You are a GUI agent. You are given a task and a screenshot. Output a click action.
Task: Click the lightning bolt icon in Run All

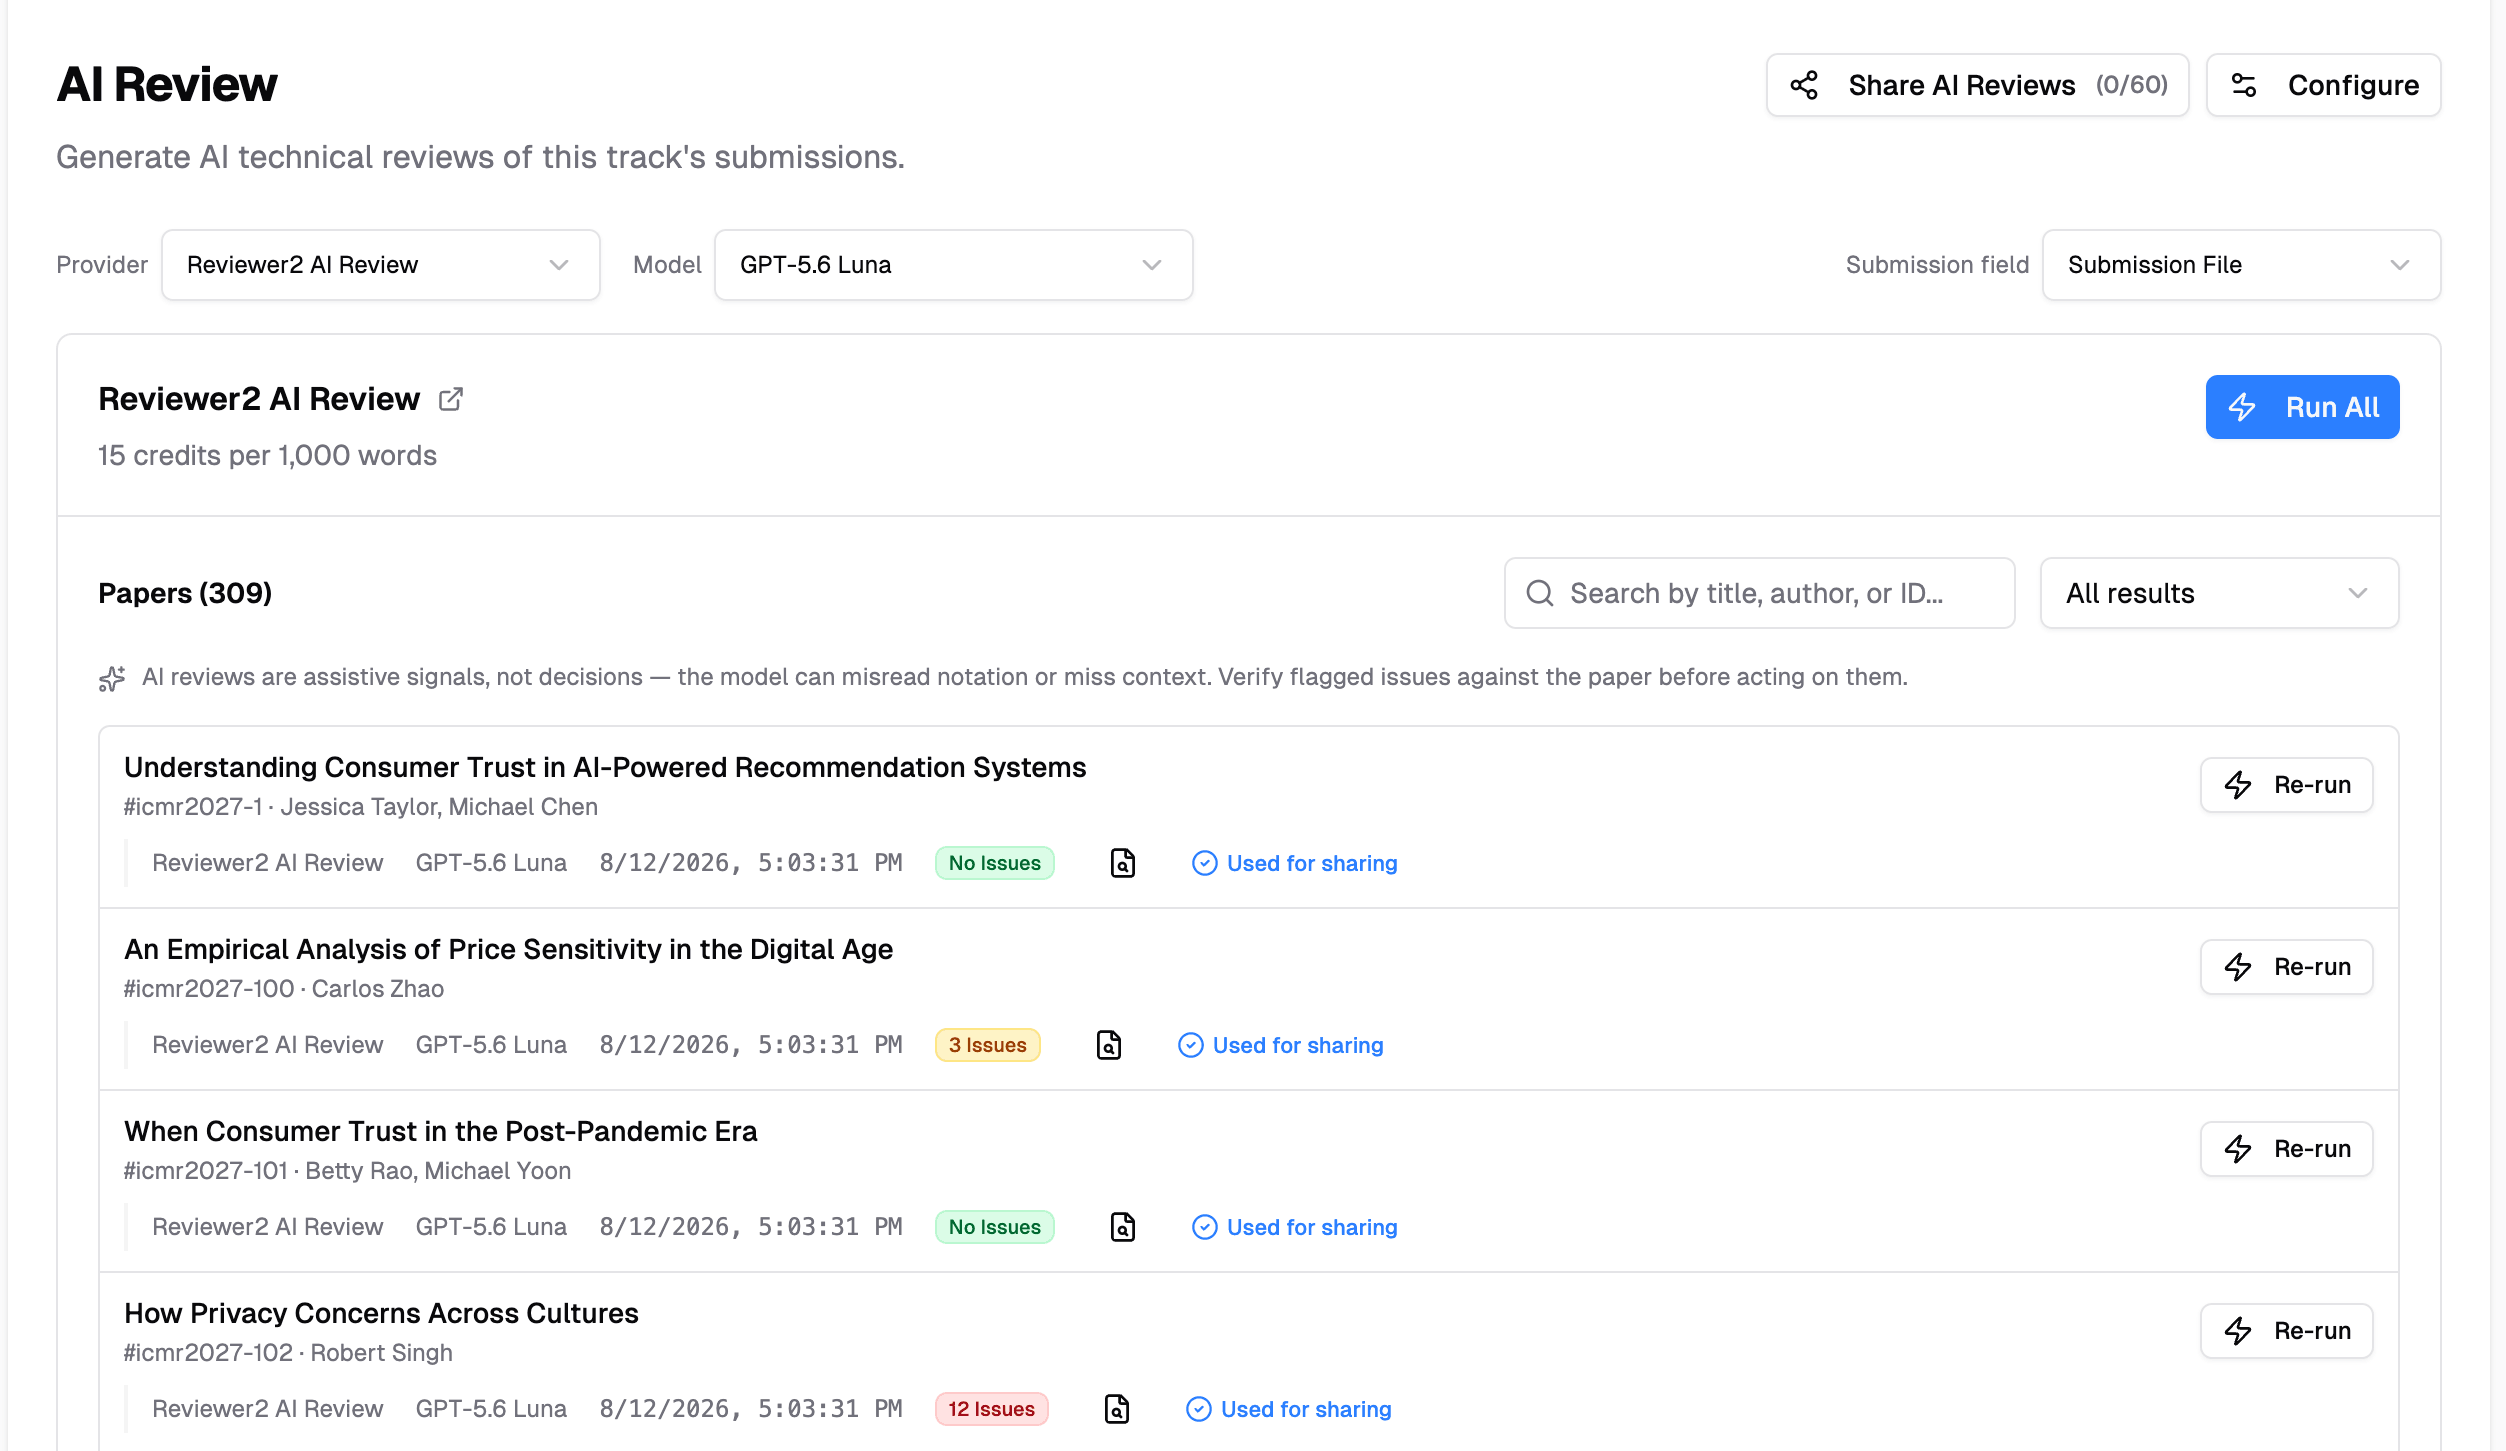[2242, 407]
